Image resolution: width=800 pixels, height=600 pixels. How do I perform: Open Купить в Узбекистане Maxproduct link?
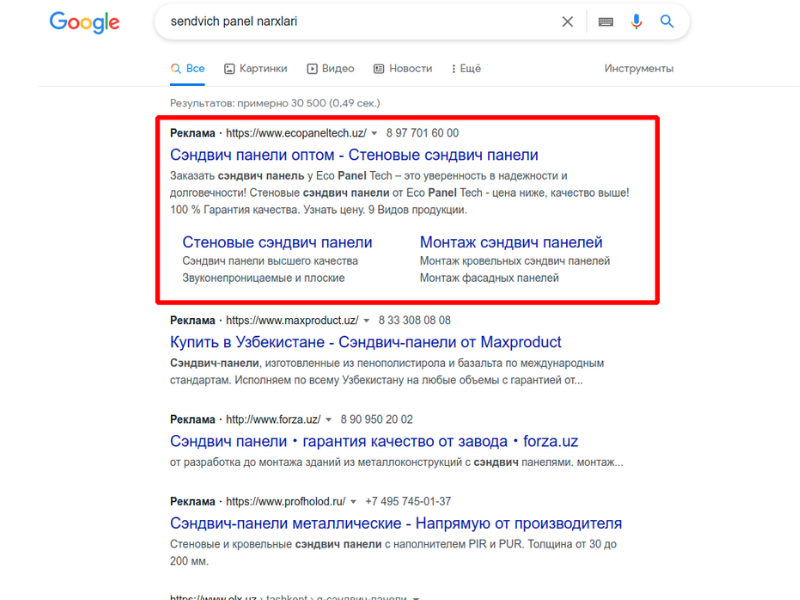pos(365,342)
